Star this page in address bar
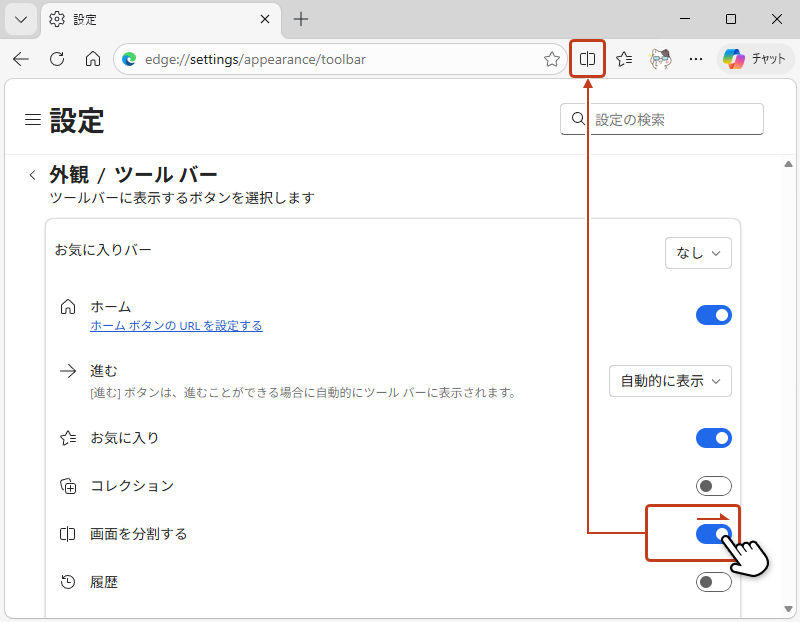 [x=551, y=59]
